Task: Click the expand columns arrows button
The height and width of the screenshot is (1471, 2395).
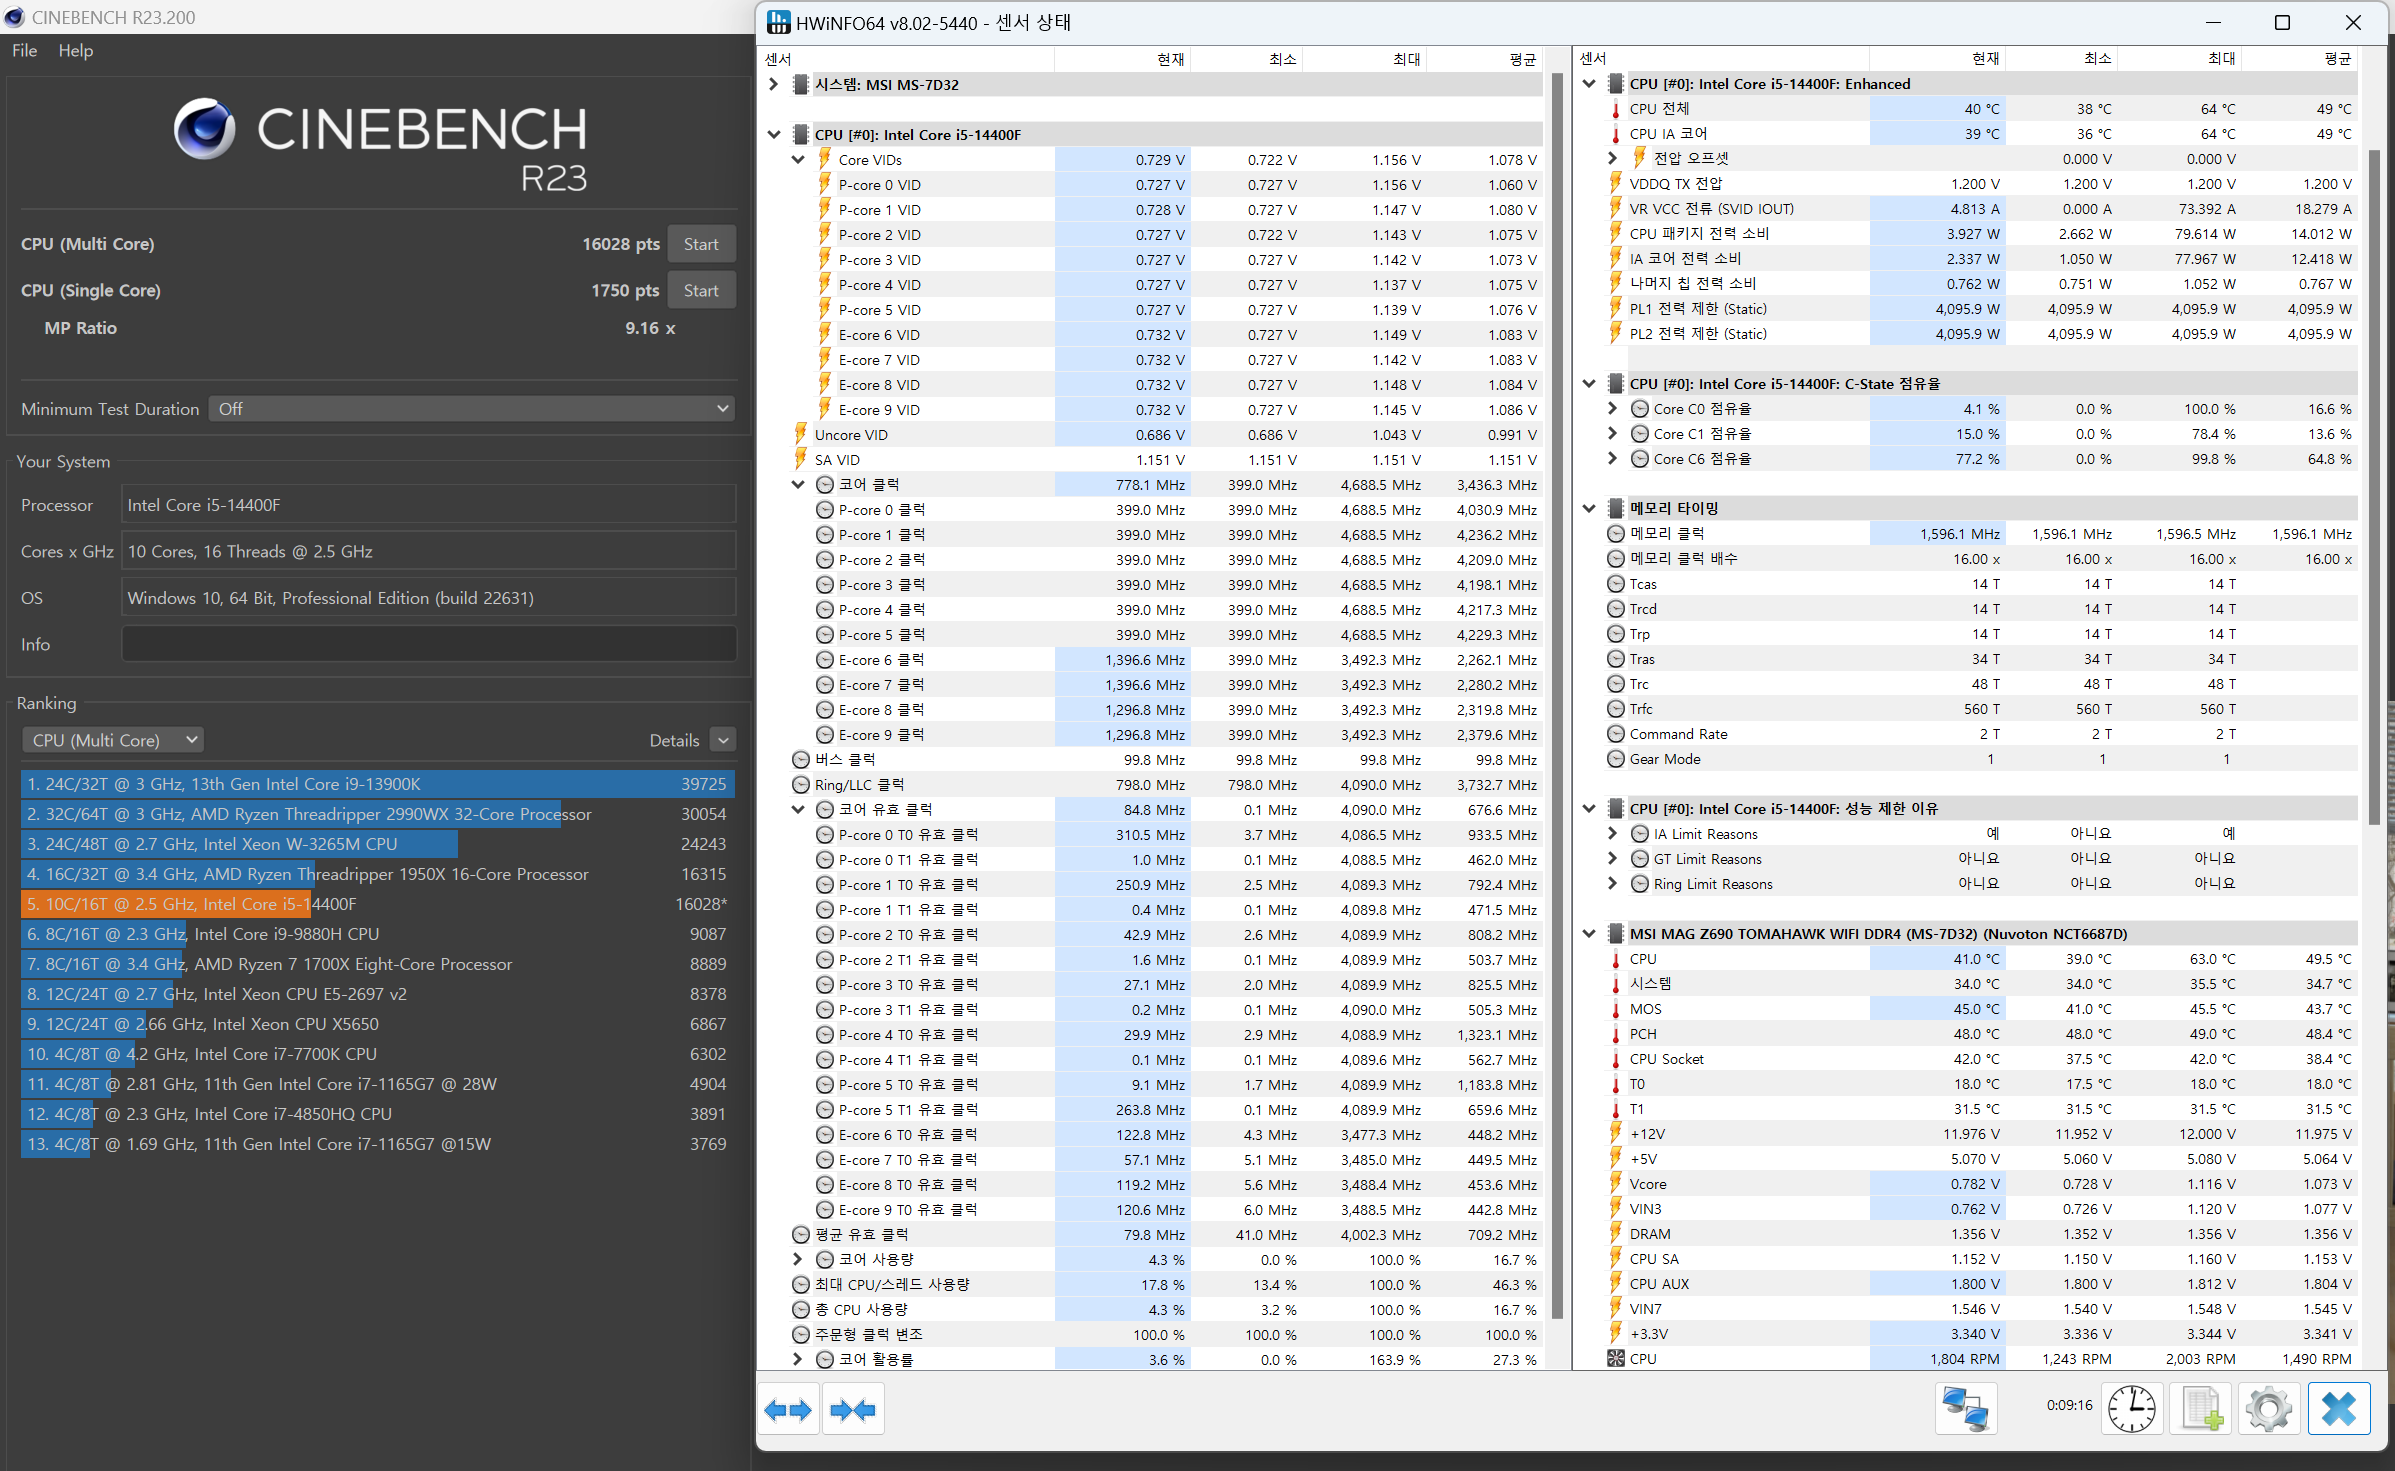Action: pos(788,1410)
